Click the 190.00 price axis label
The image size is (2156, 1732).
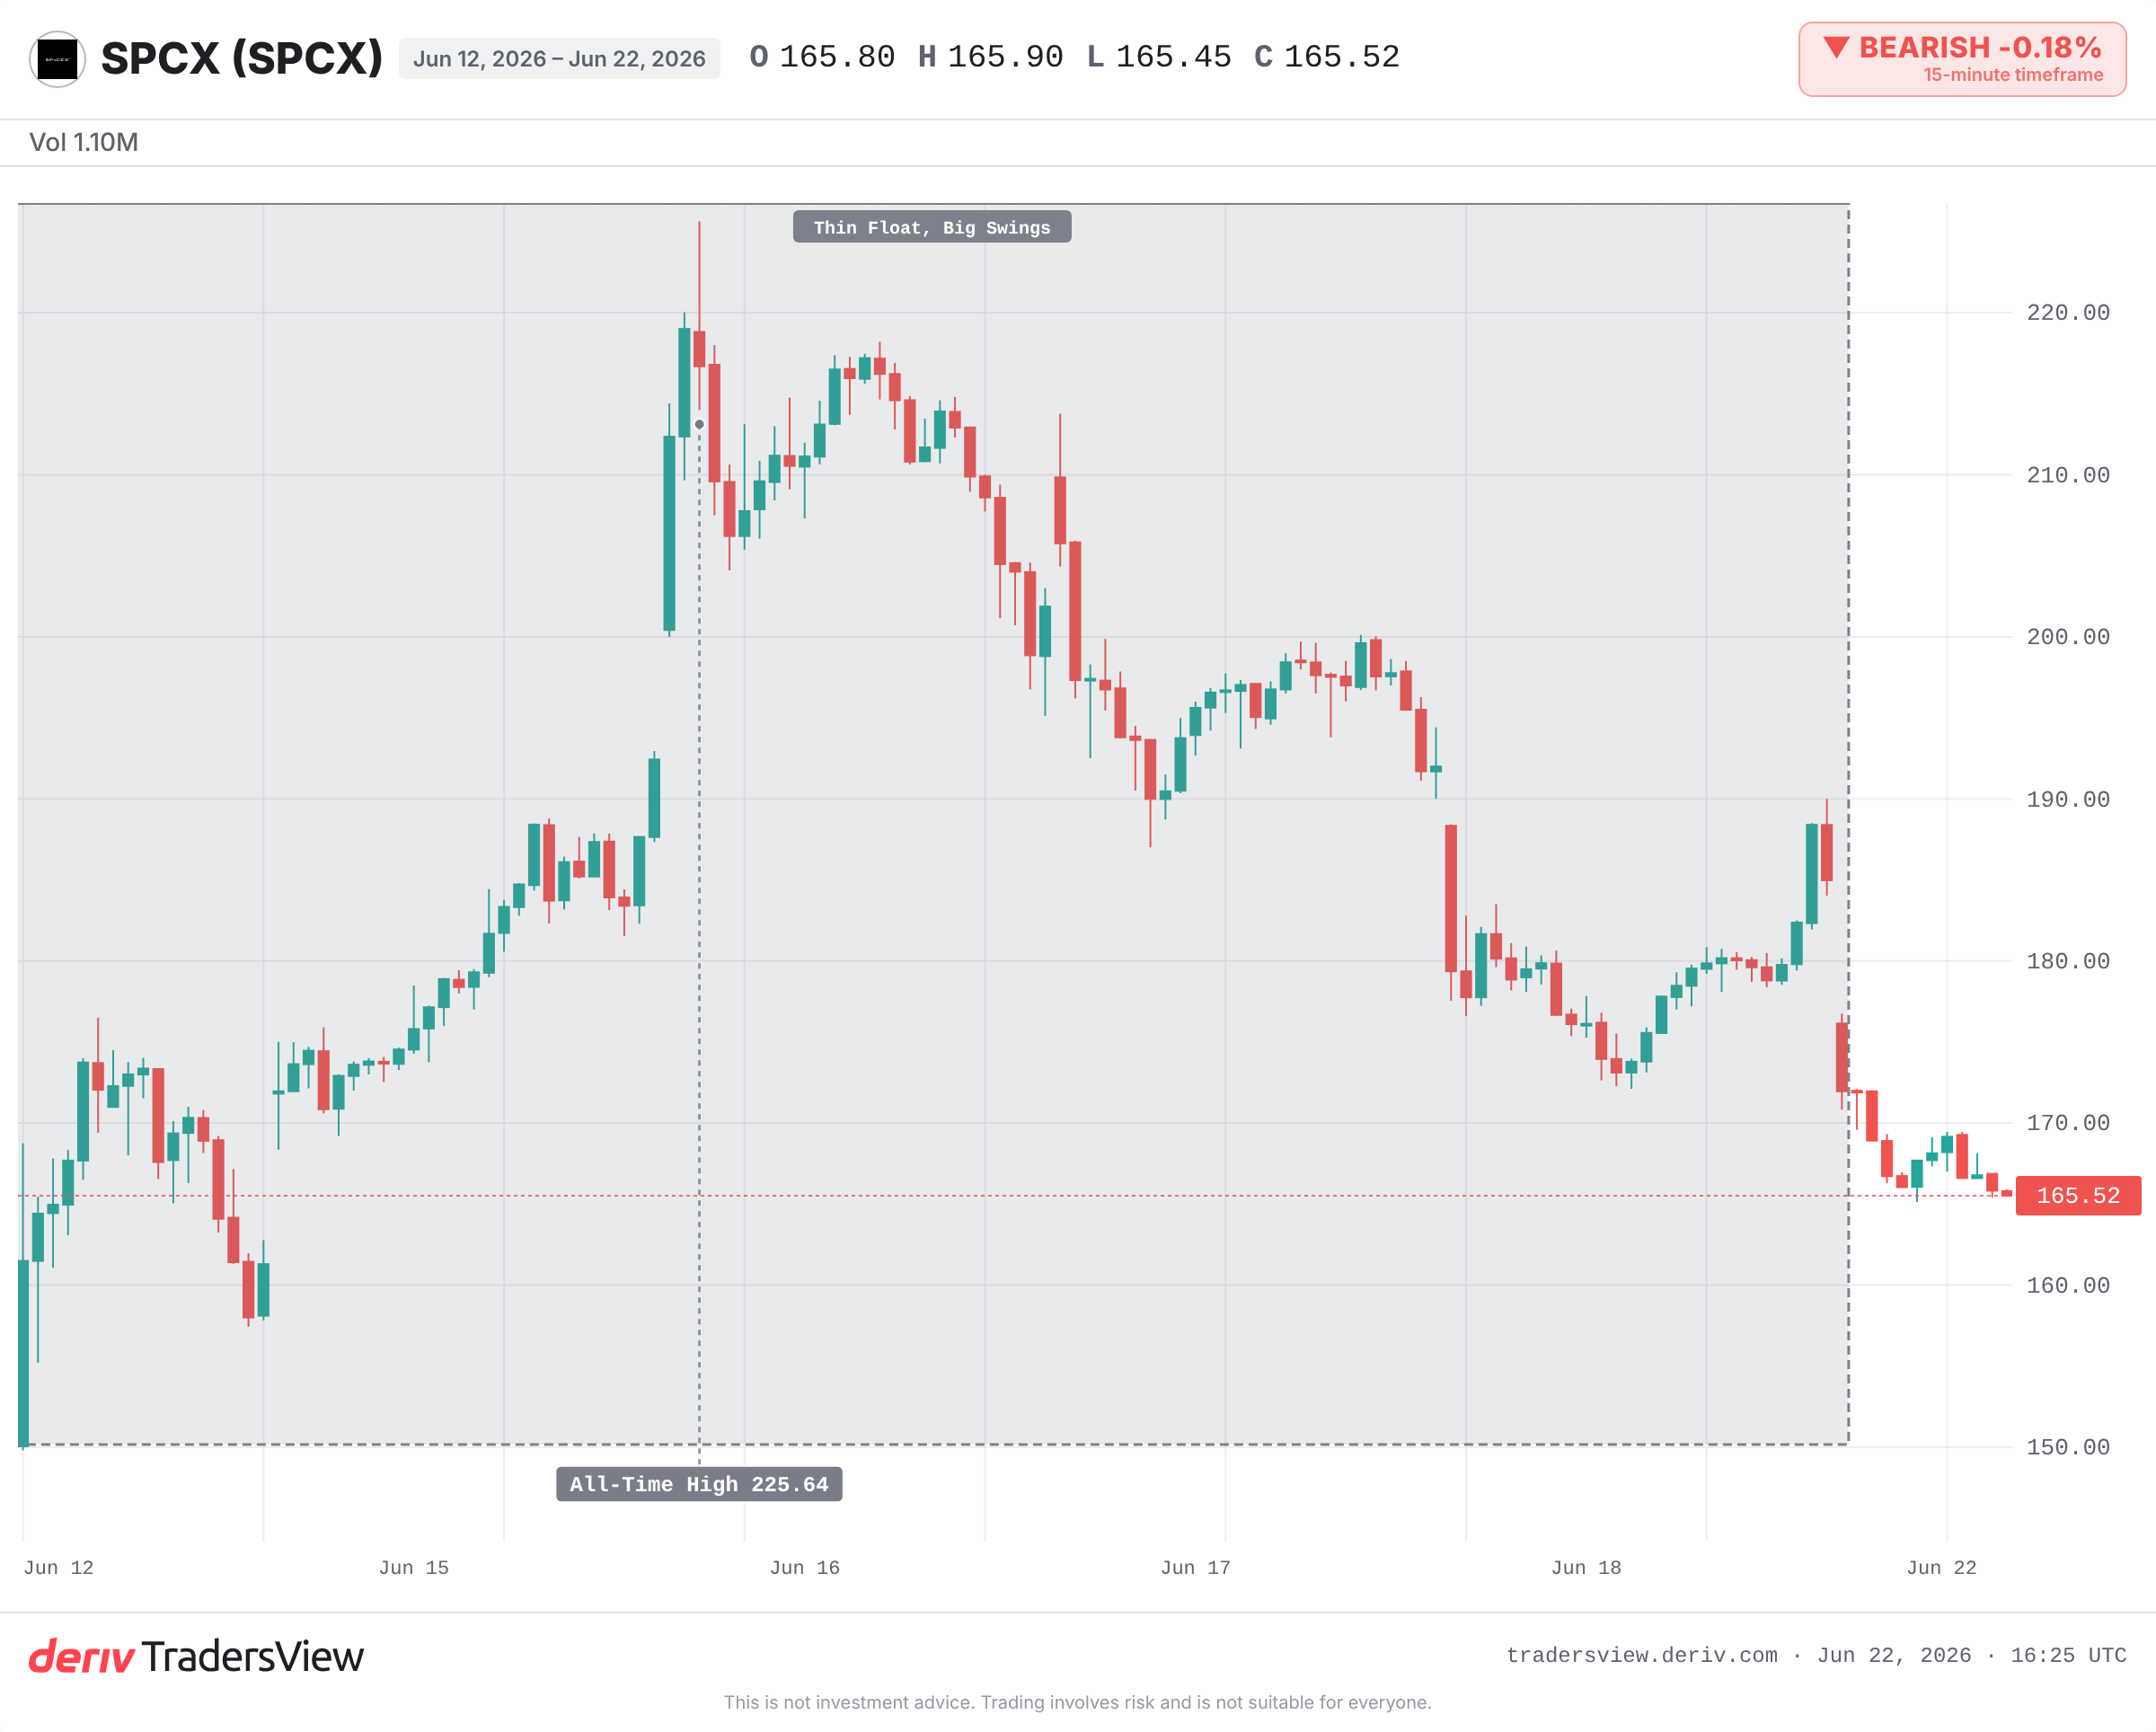tap(2068, 799)
